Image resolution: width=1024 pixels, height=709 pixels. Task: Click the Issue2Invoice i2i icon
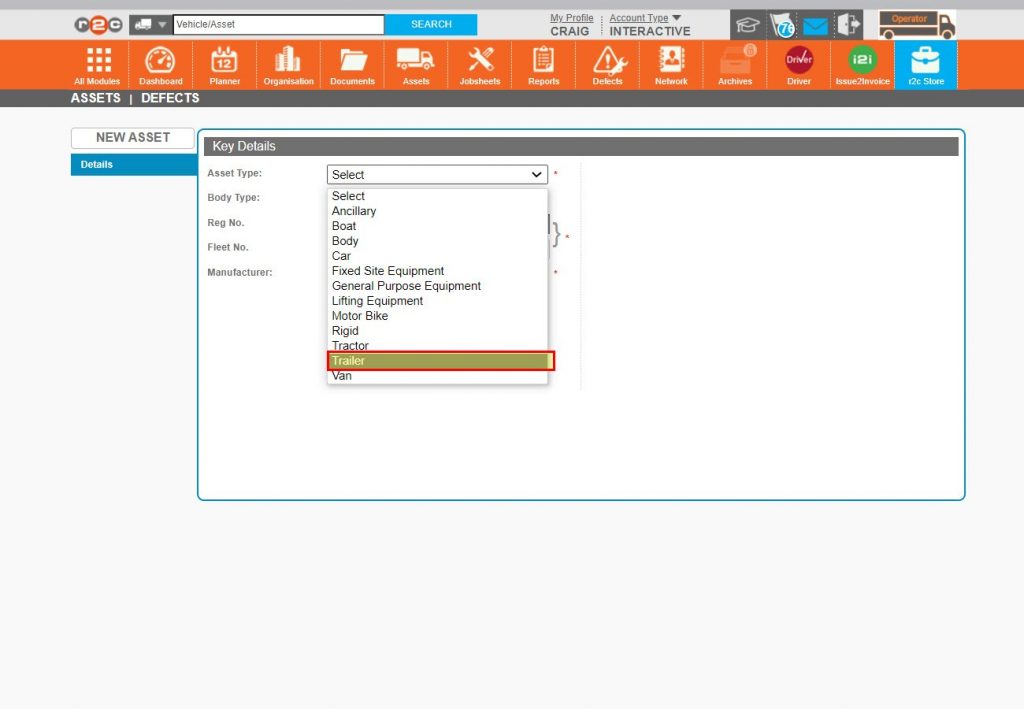click(x=861, y=63)
